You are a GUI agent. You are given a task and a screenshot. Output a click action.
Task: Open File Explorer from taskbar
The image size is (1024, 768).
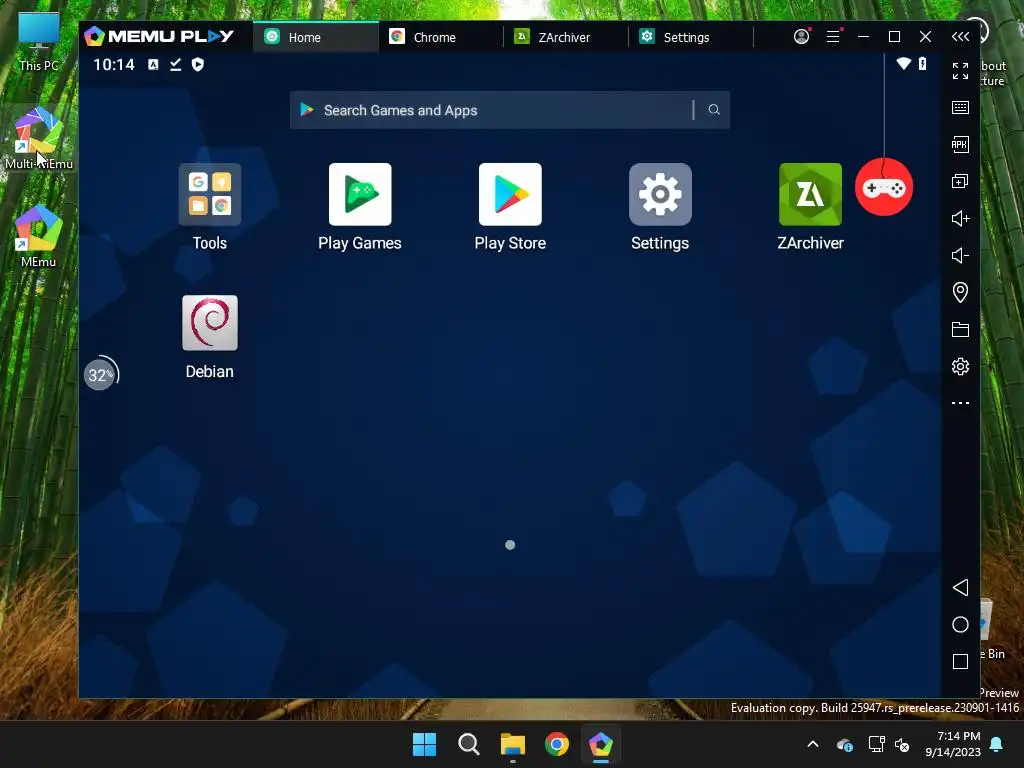tap(513, 744)
